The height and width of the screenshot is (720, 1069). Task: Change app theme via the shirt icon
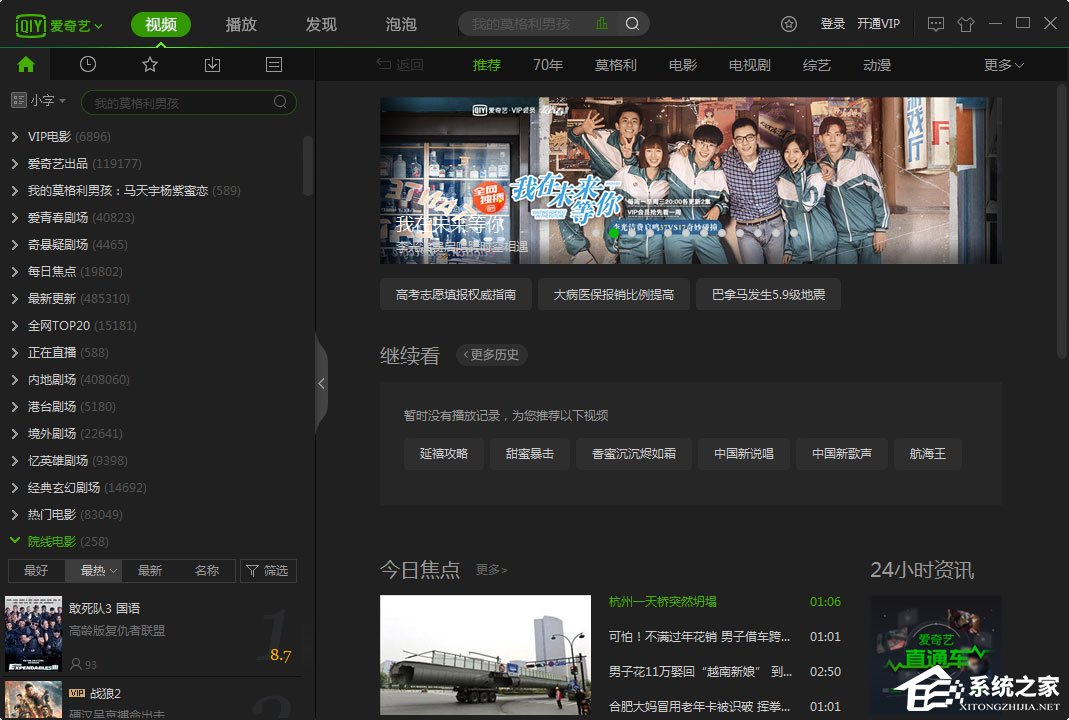966,23
